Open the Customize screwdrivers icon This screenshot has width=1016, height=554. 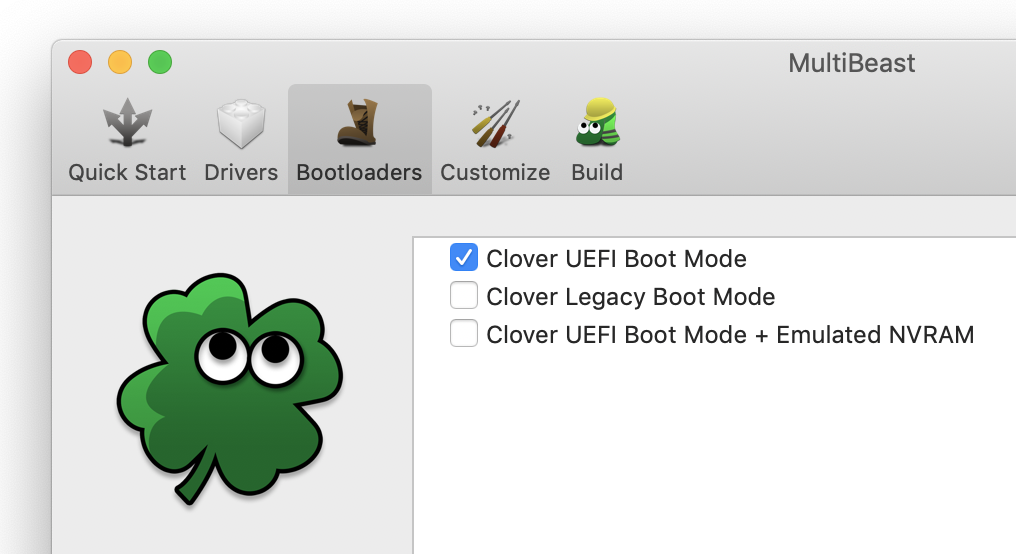pos(496,123)
